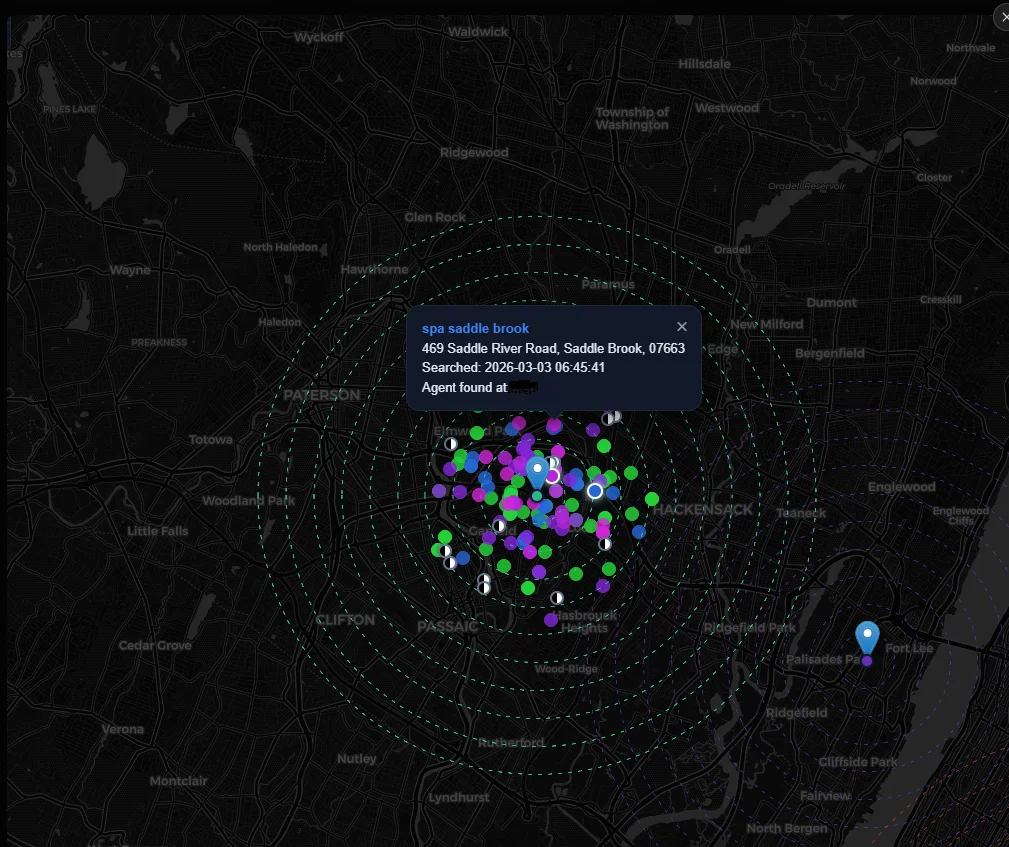Click the Englewood label on the map
Viewport: 1009px width, 847px height.
[x=901, y=487]
